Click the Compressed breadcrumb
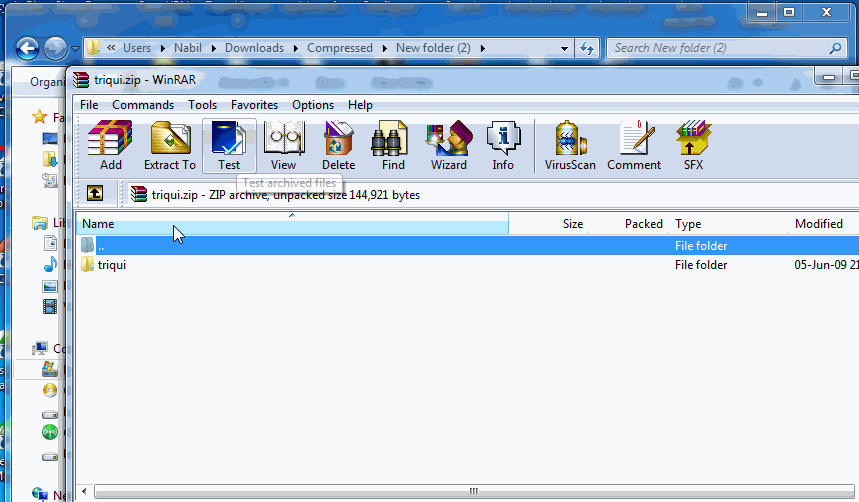The width and height of the screenshot is (859, 502). tap(340, 48)
